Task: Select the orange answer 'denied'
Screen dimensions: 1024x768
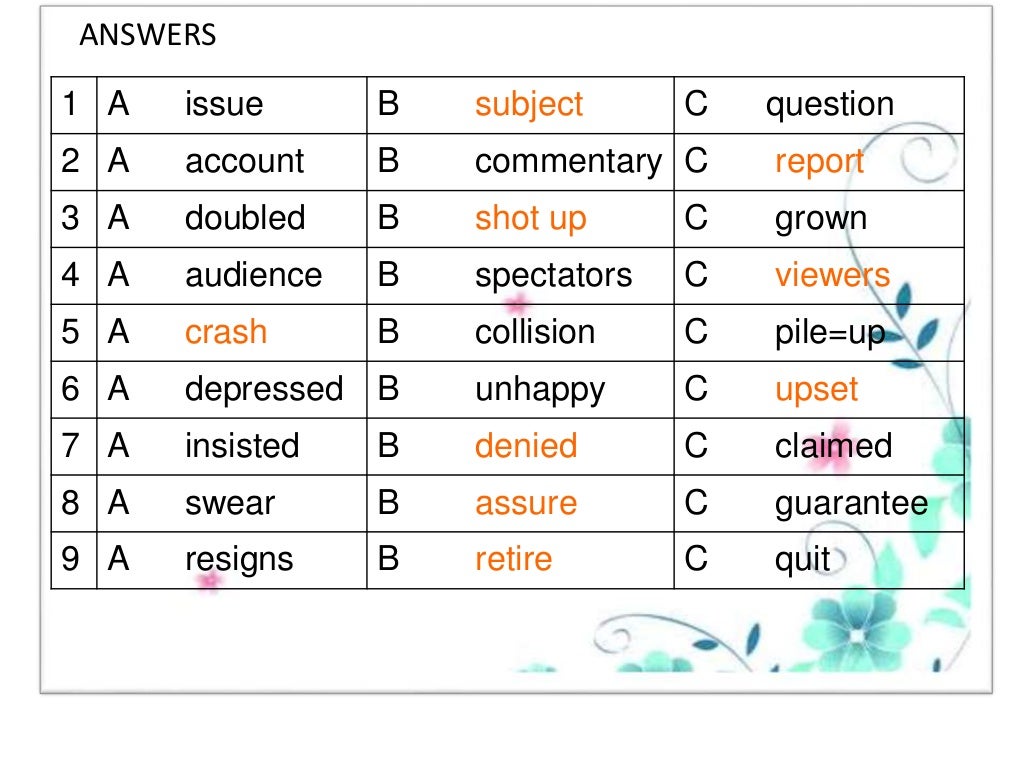Action: click(526, 446)
